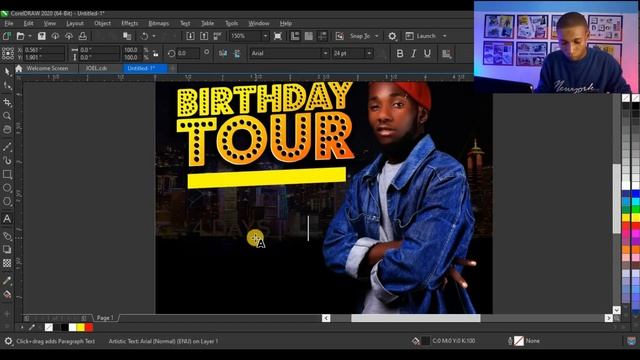
Task: Click the Undo arrow icon
Action: click(144, 36)
